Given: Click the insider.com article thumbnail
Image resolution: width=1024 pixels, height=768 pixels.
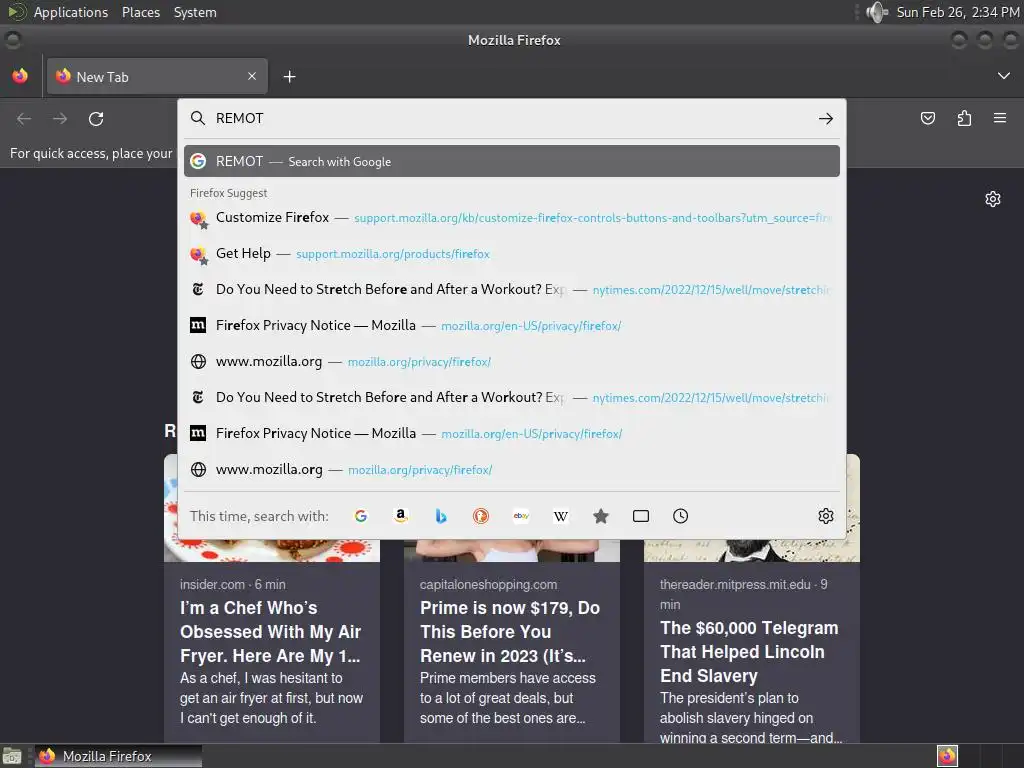Looking at the screenshot, I should [x=272, y=550].
